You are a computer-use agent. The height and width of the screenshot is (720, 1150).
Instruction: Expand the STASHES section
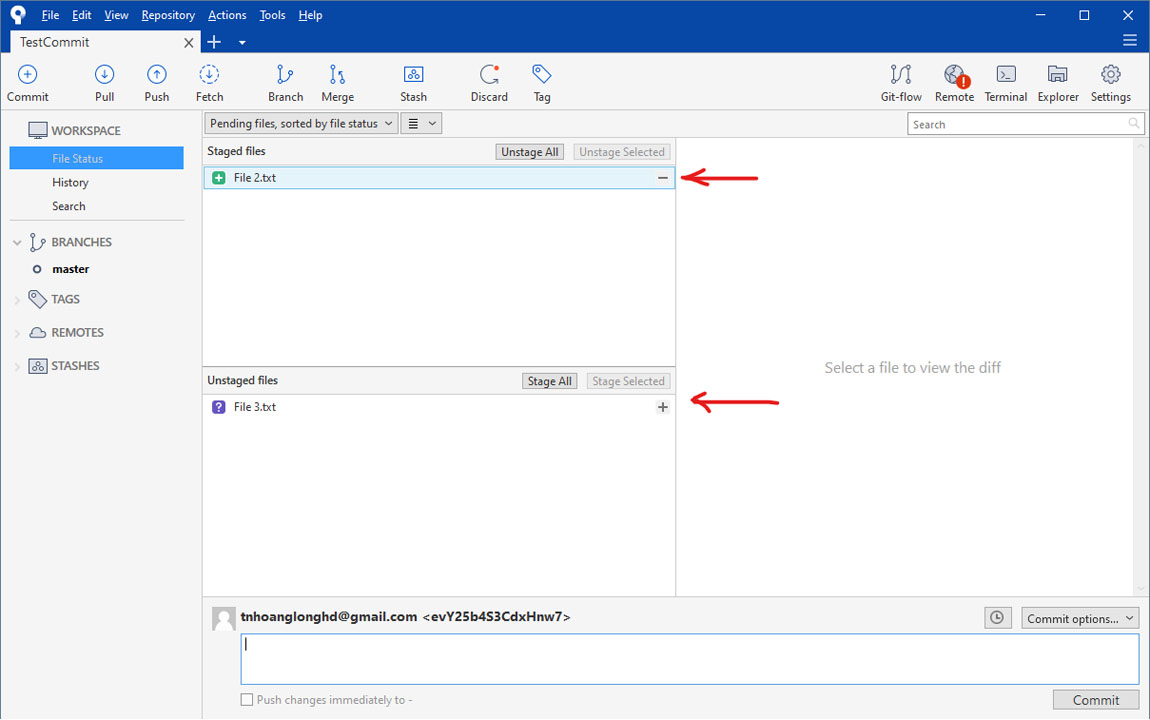click(17, 367)
